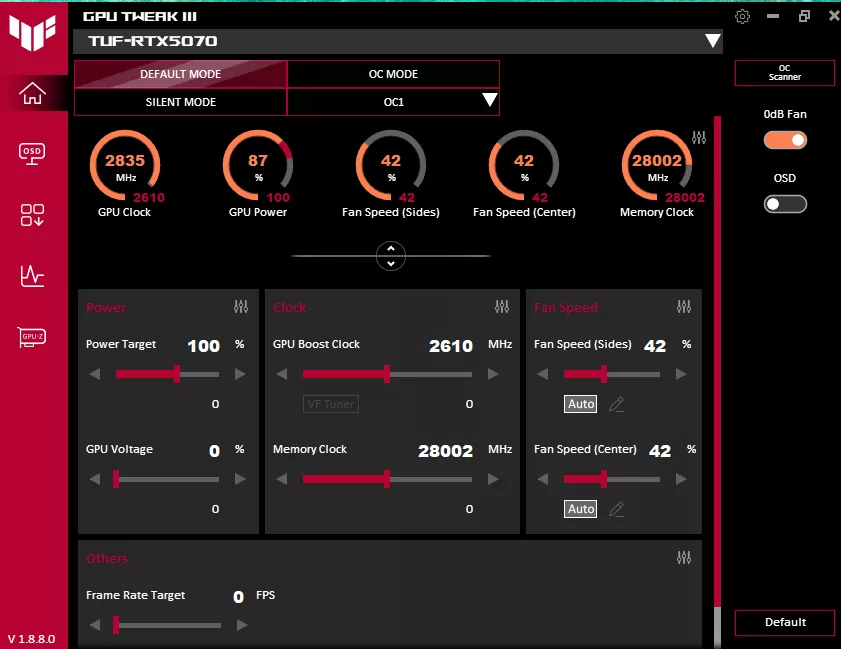Toggle the OSD switch
The image size is (841, 649).
[785, 204]
